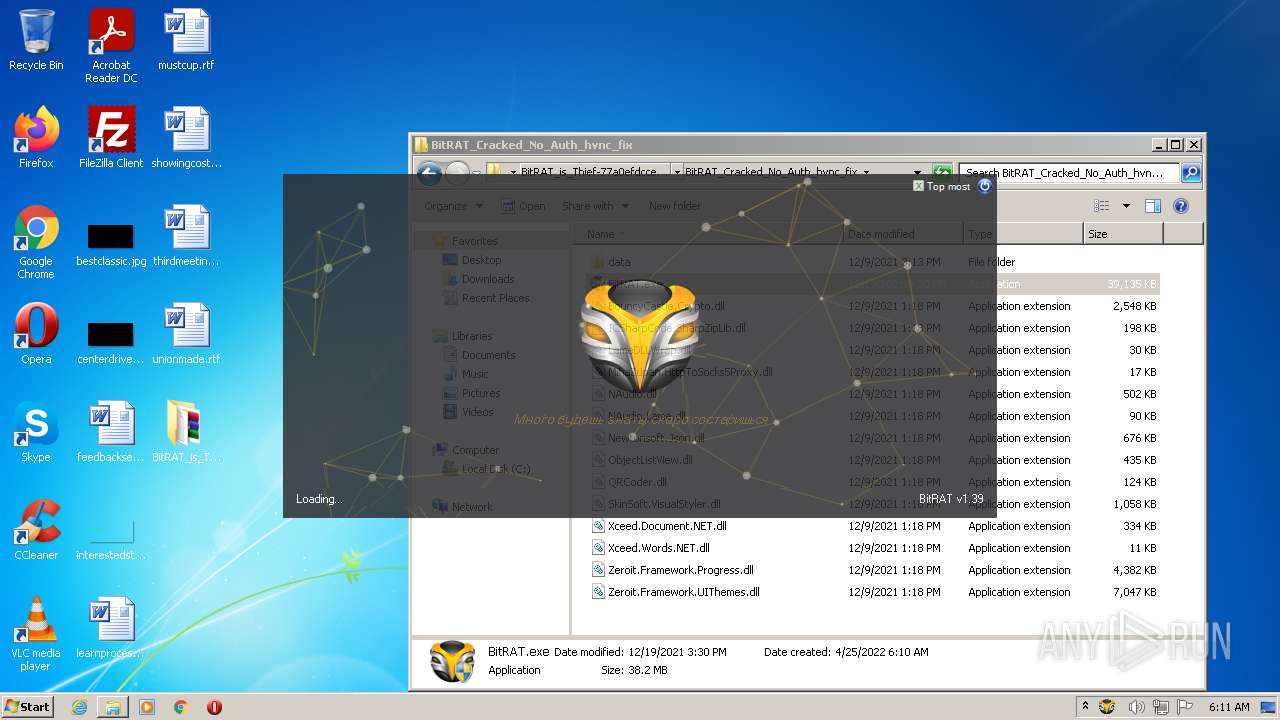
Task: Open the Start menu
Action: pyautogui.click(x=27, y=707)
